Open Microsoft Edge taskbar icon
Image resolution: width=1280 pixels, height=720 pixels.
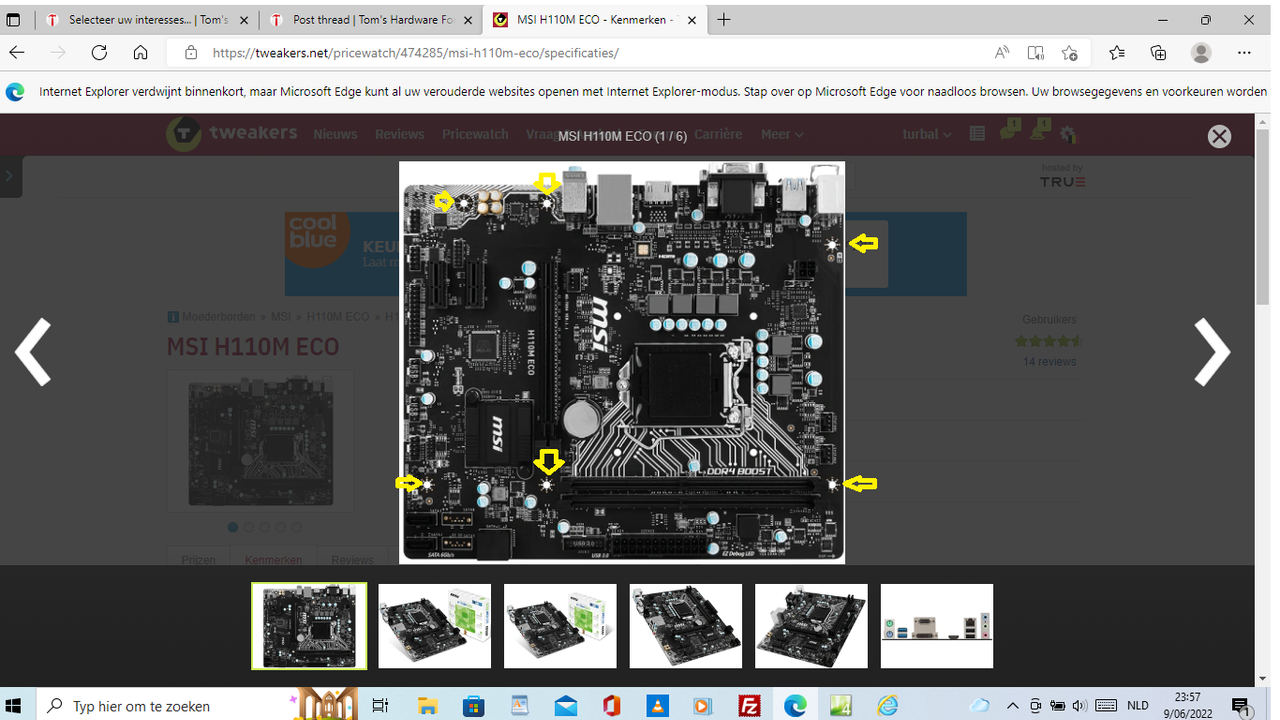795,706
